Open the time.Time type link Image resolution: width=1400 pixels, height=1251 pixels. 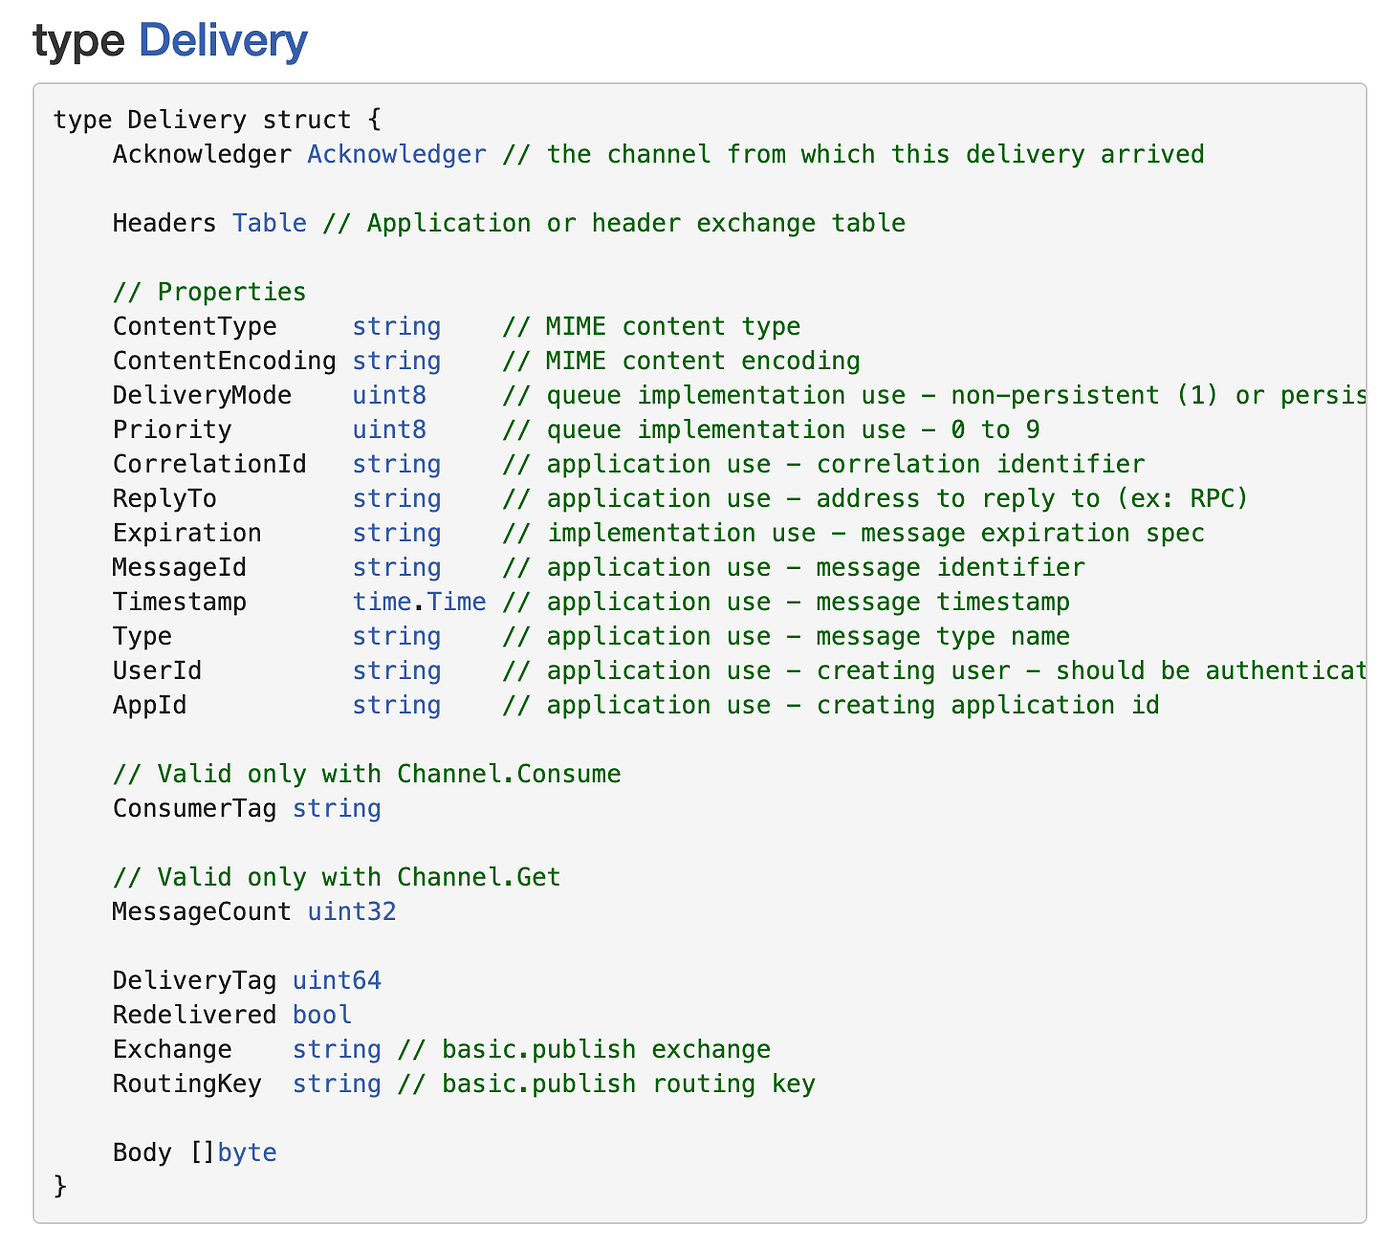pos(418,601)
